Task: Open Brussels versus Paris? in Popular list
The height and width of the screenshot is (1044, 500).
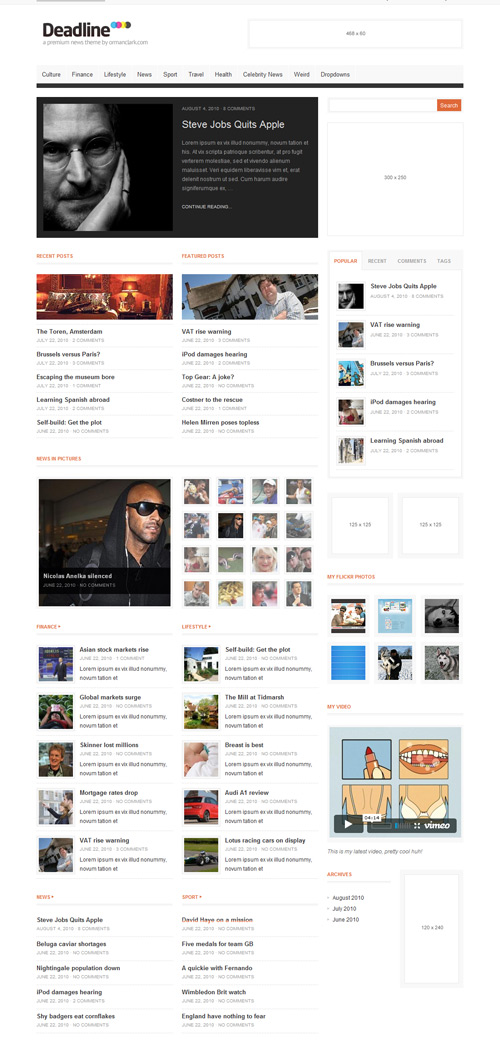Action: tap(402, 364)
